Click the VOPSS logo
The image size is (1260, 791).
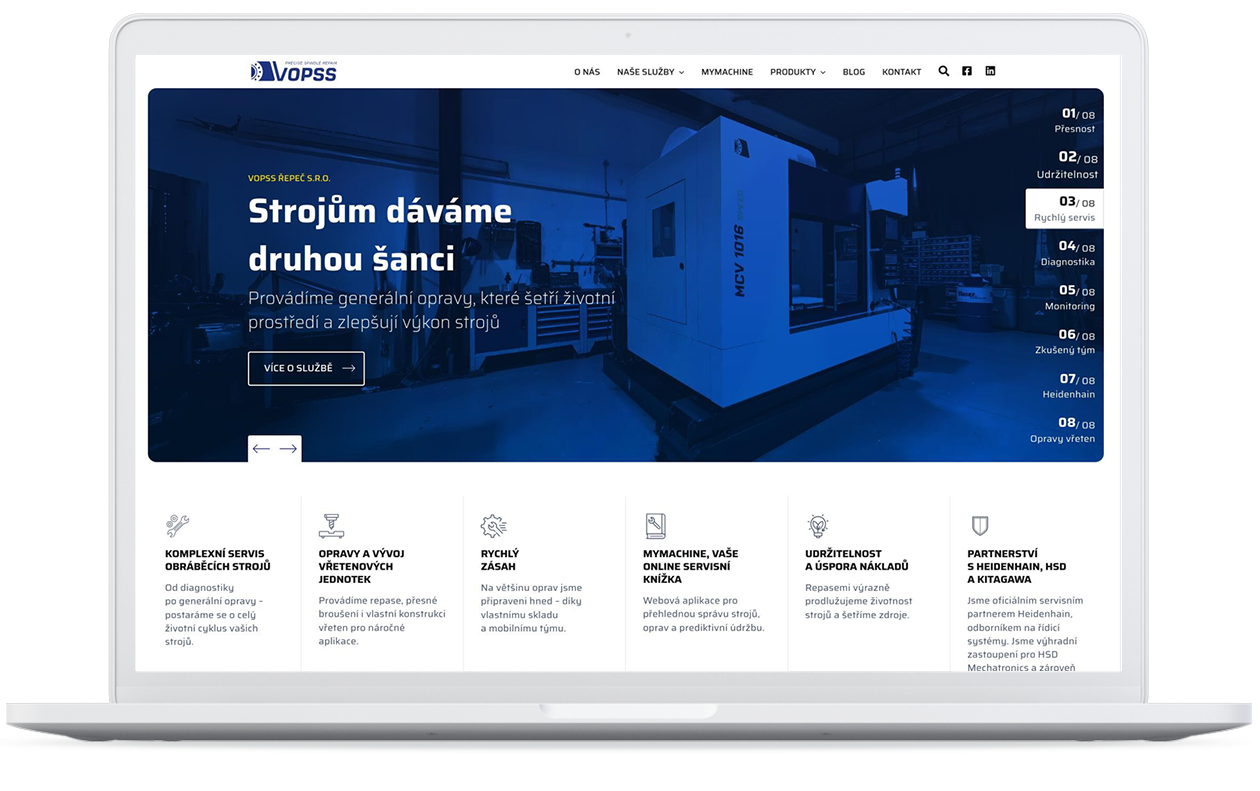(294, 71)
